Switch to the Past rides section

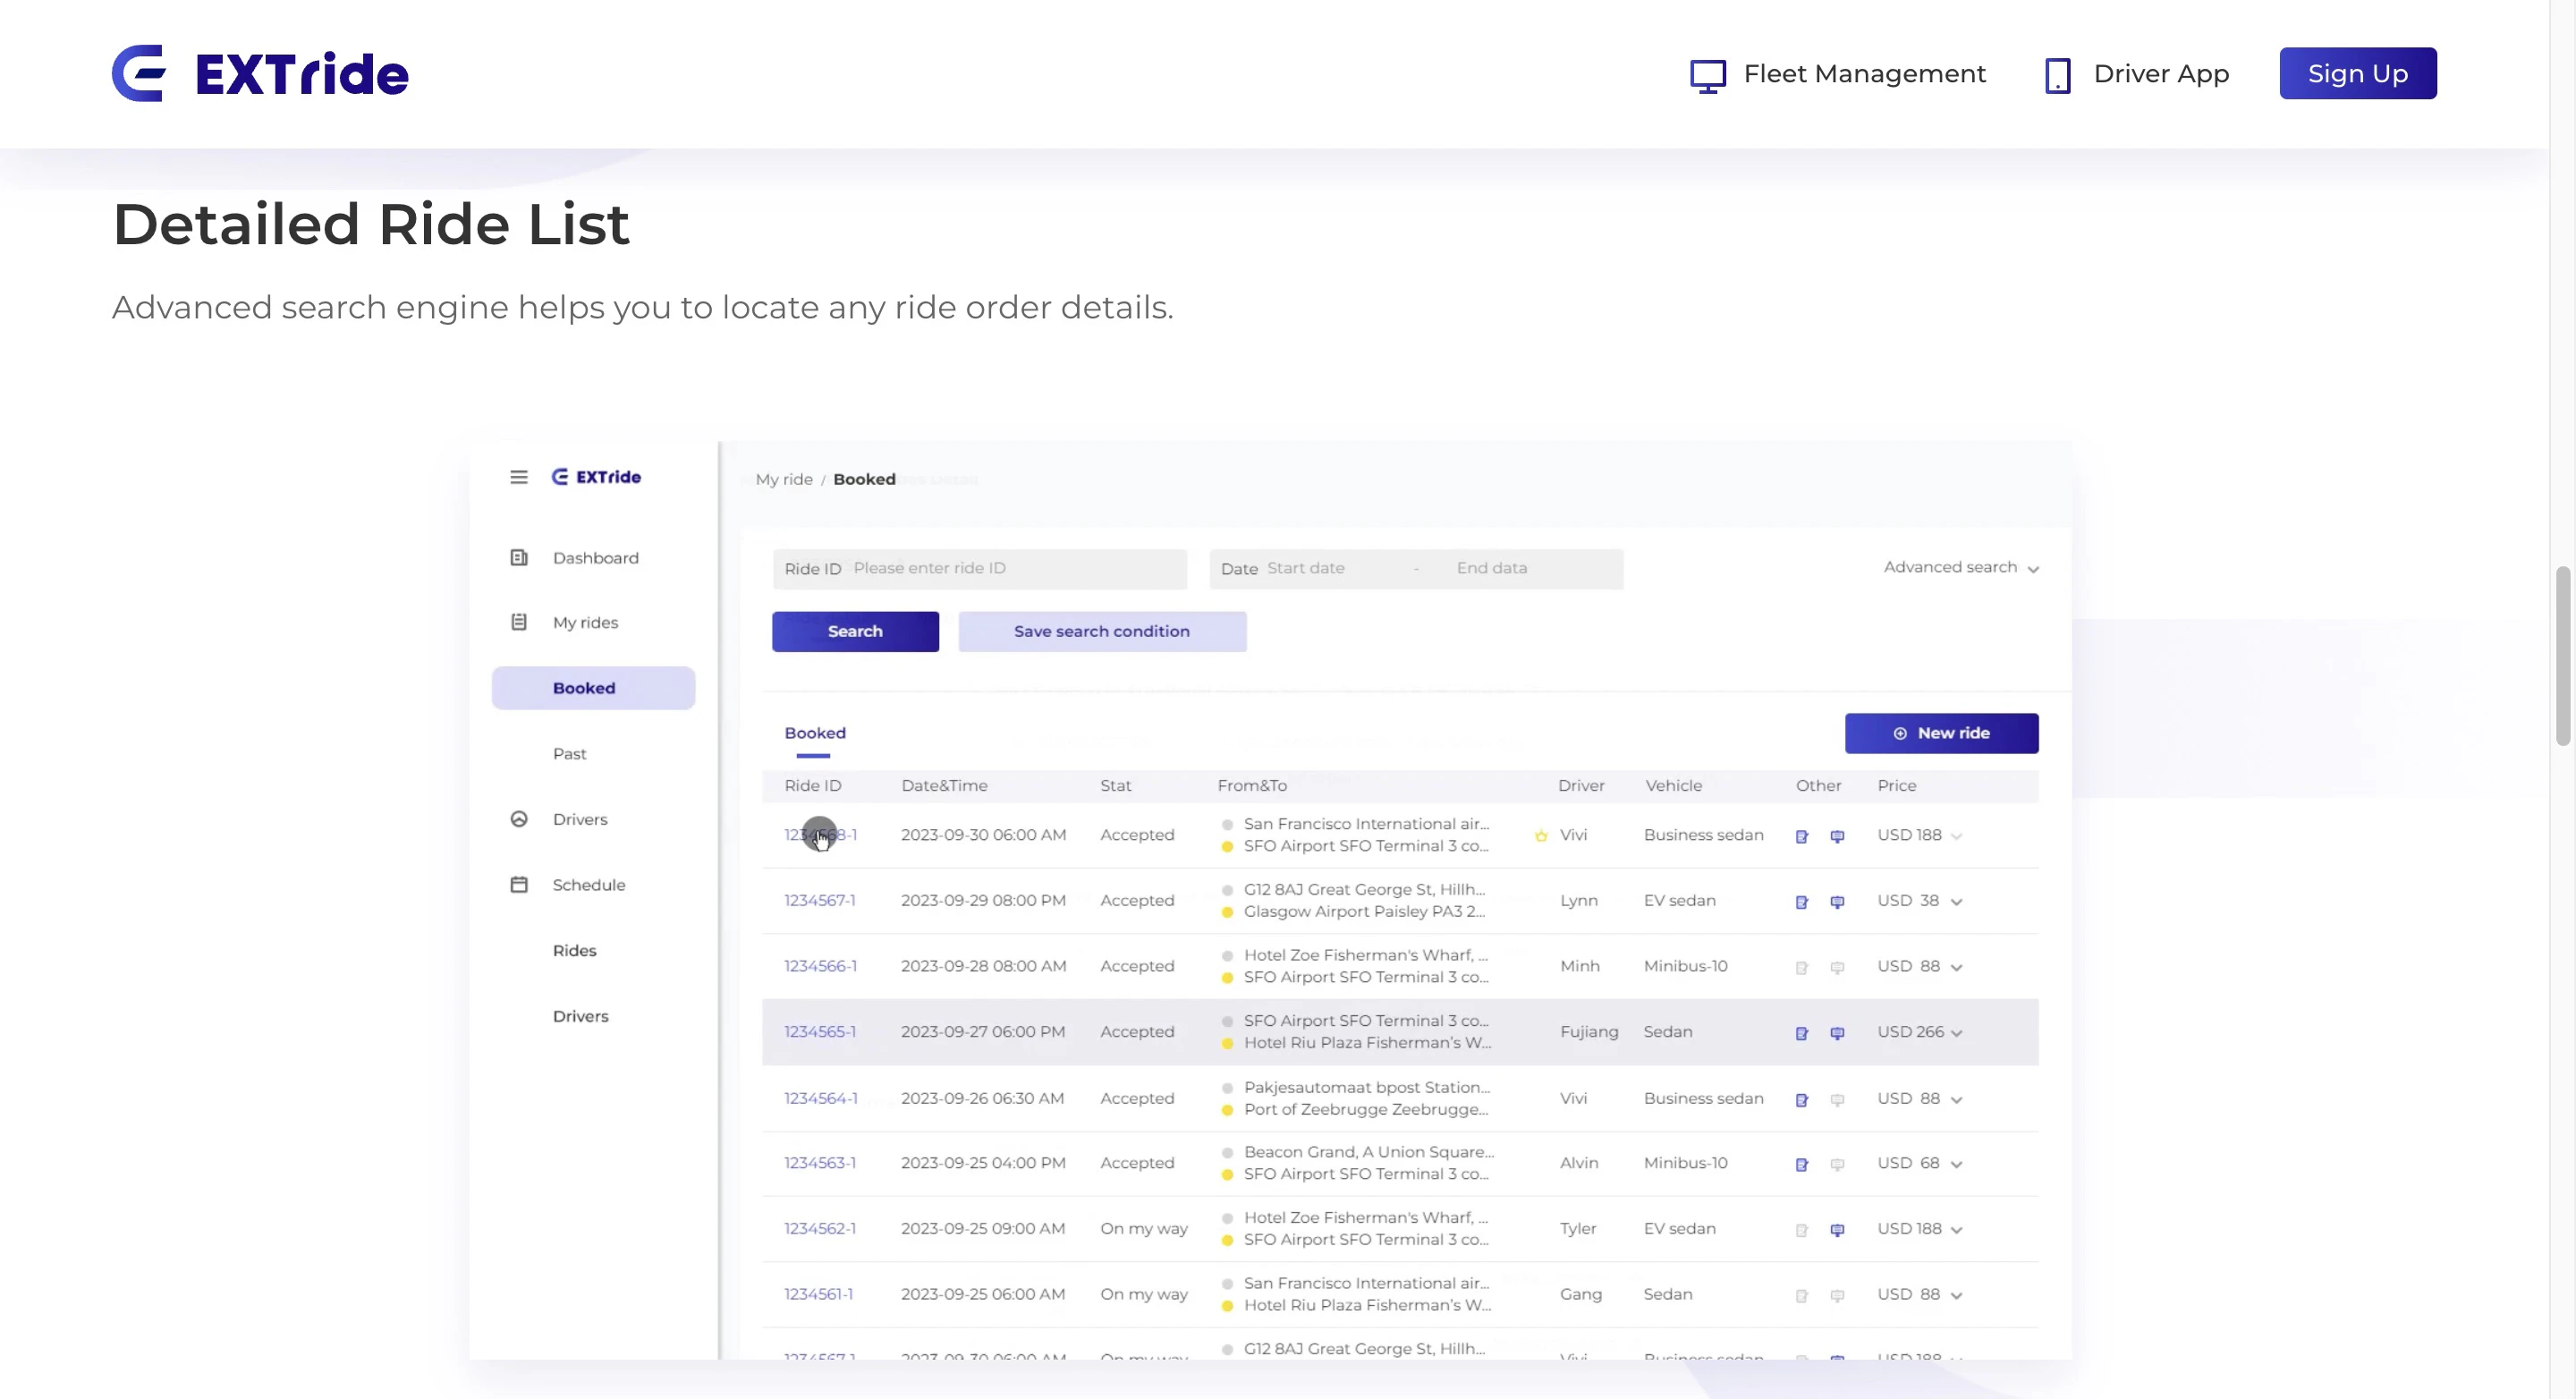click(x=569, y=753)
